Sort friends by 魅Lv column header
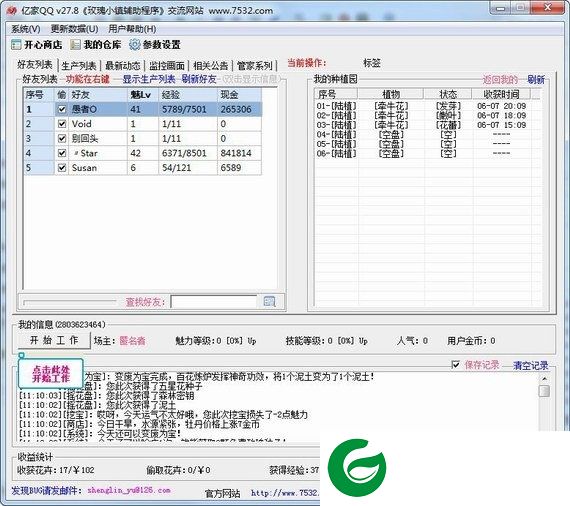 tap(143, 95)
